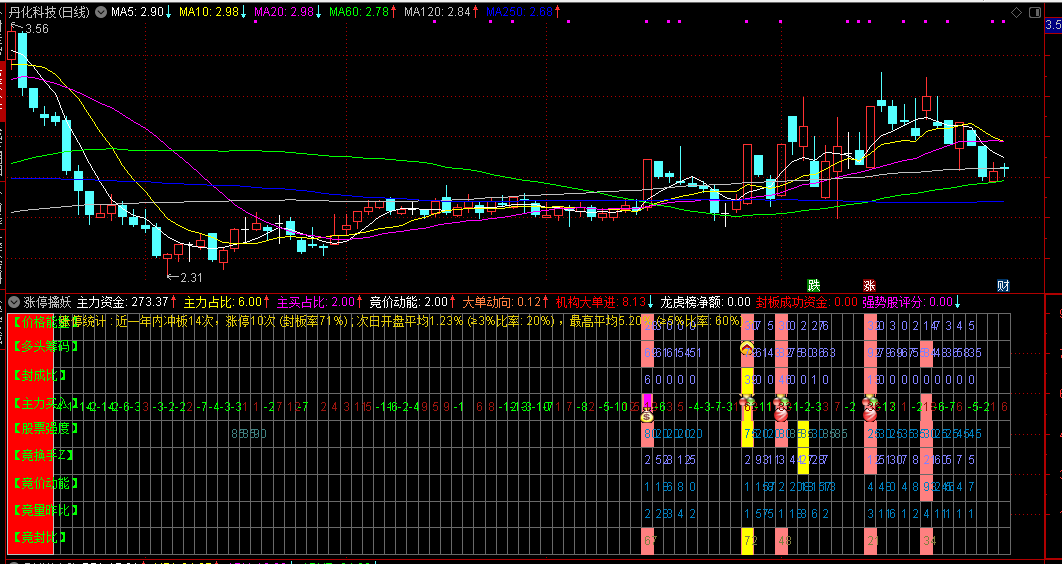The height and width of the screenshot is (564, 1062).
Task: Click the 丹化科技(日线) chart title
Action: pos(48,12)
